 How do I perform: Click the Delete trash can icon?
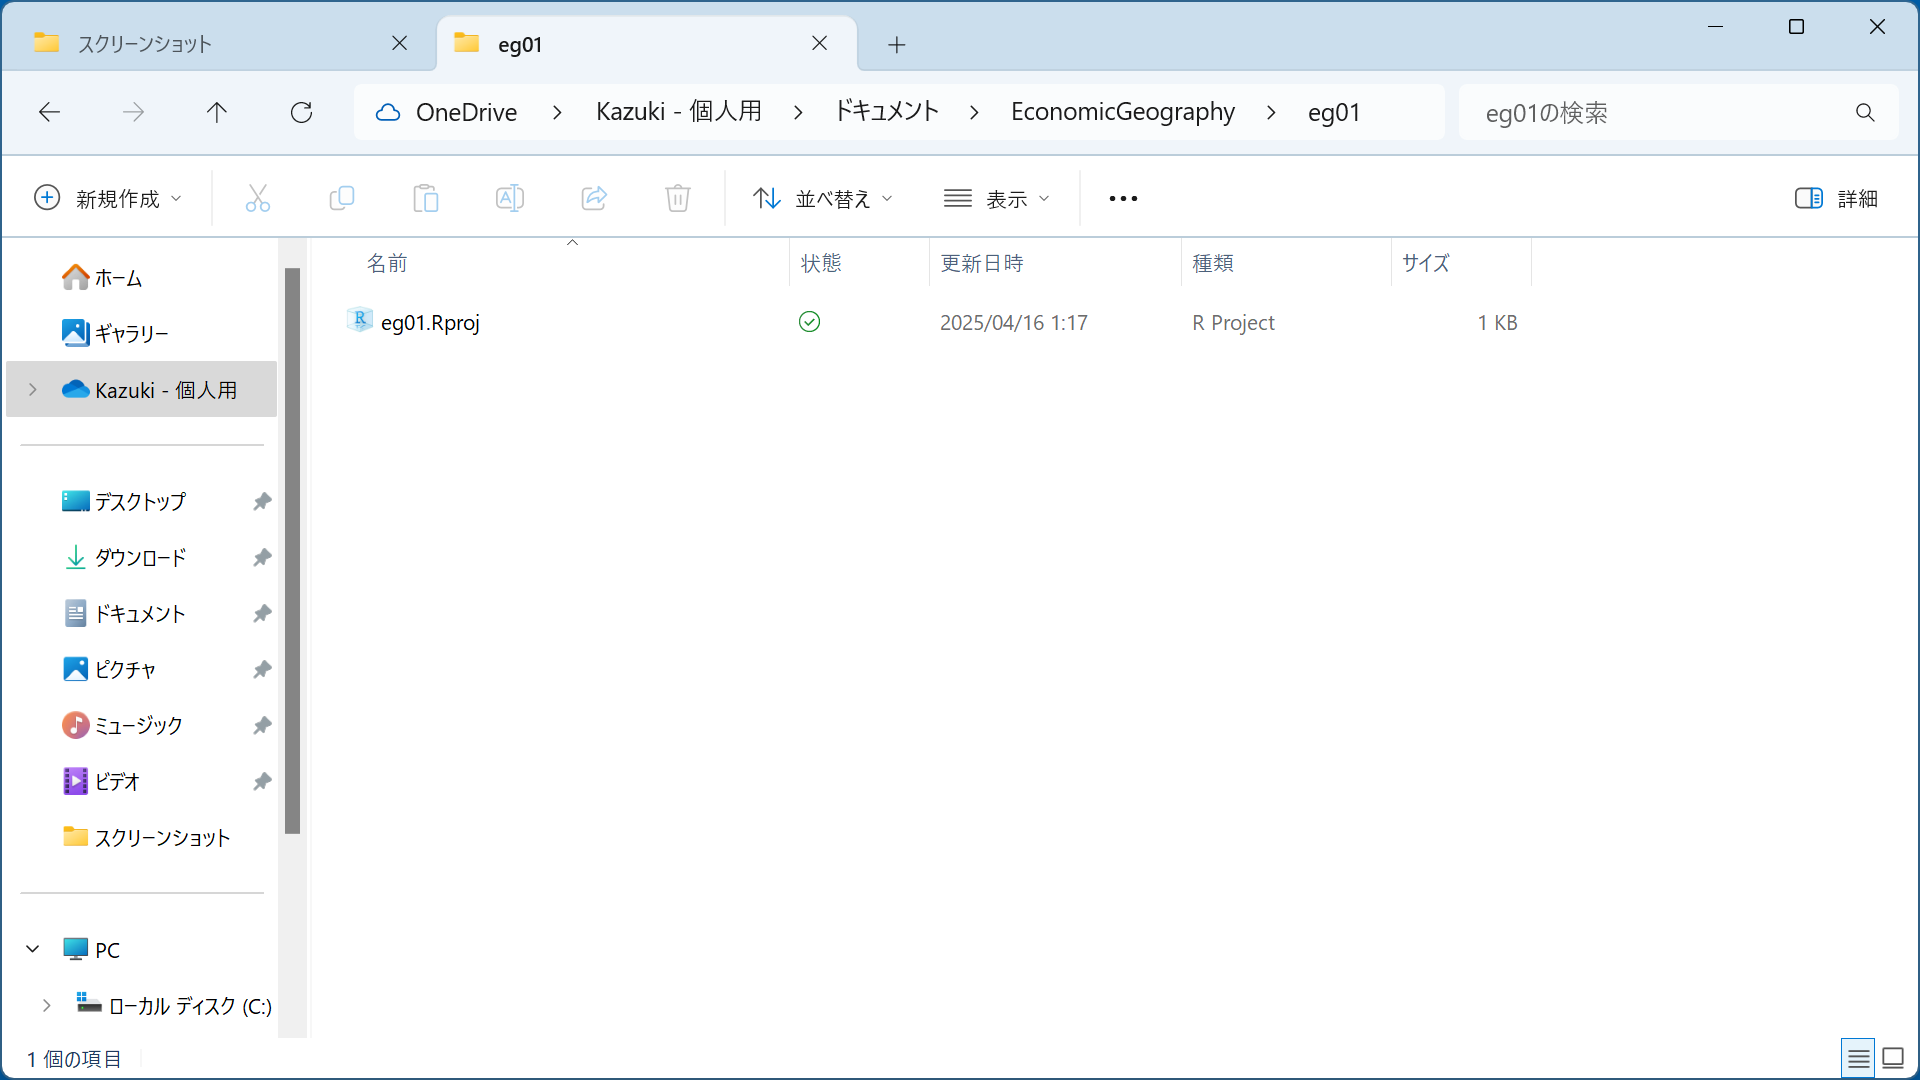pyautogui.click(x=678, y=198)
